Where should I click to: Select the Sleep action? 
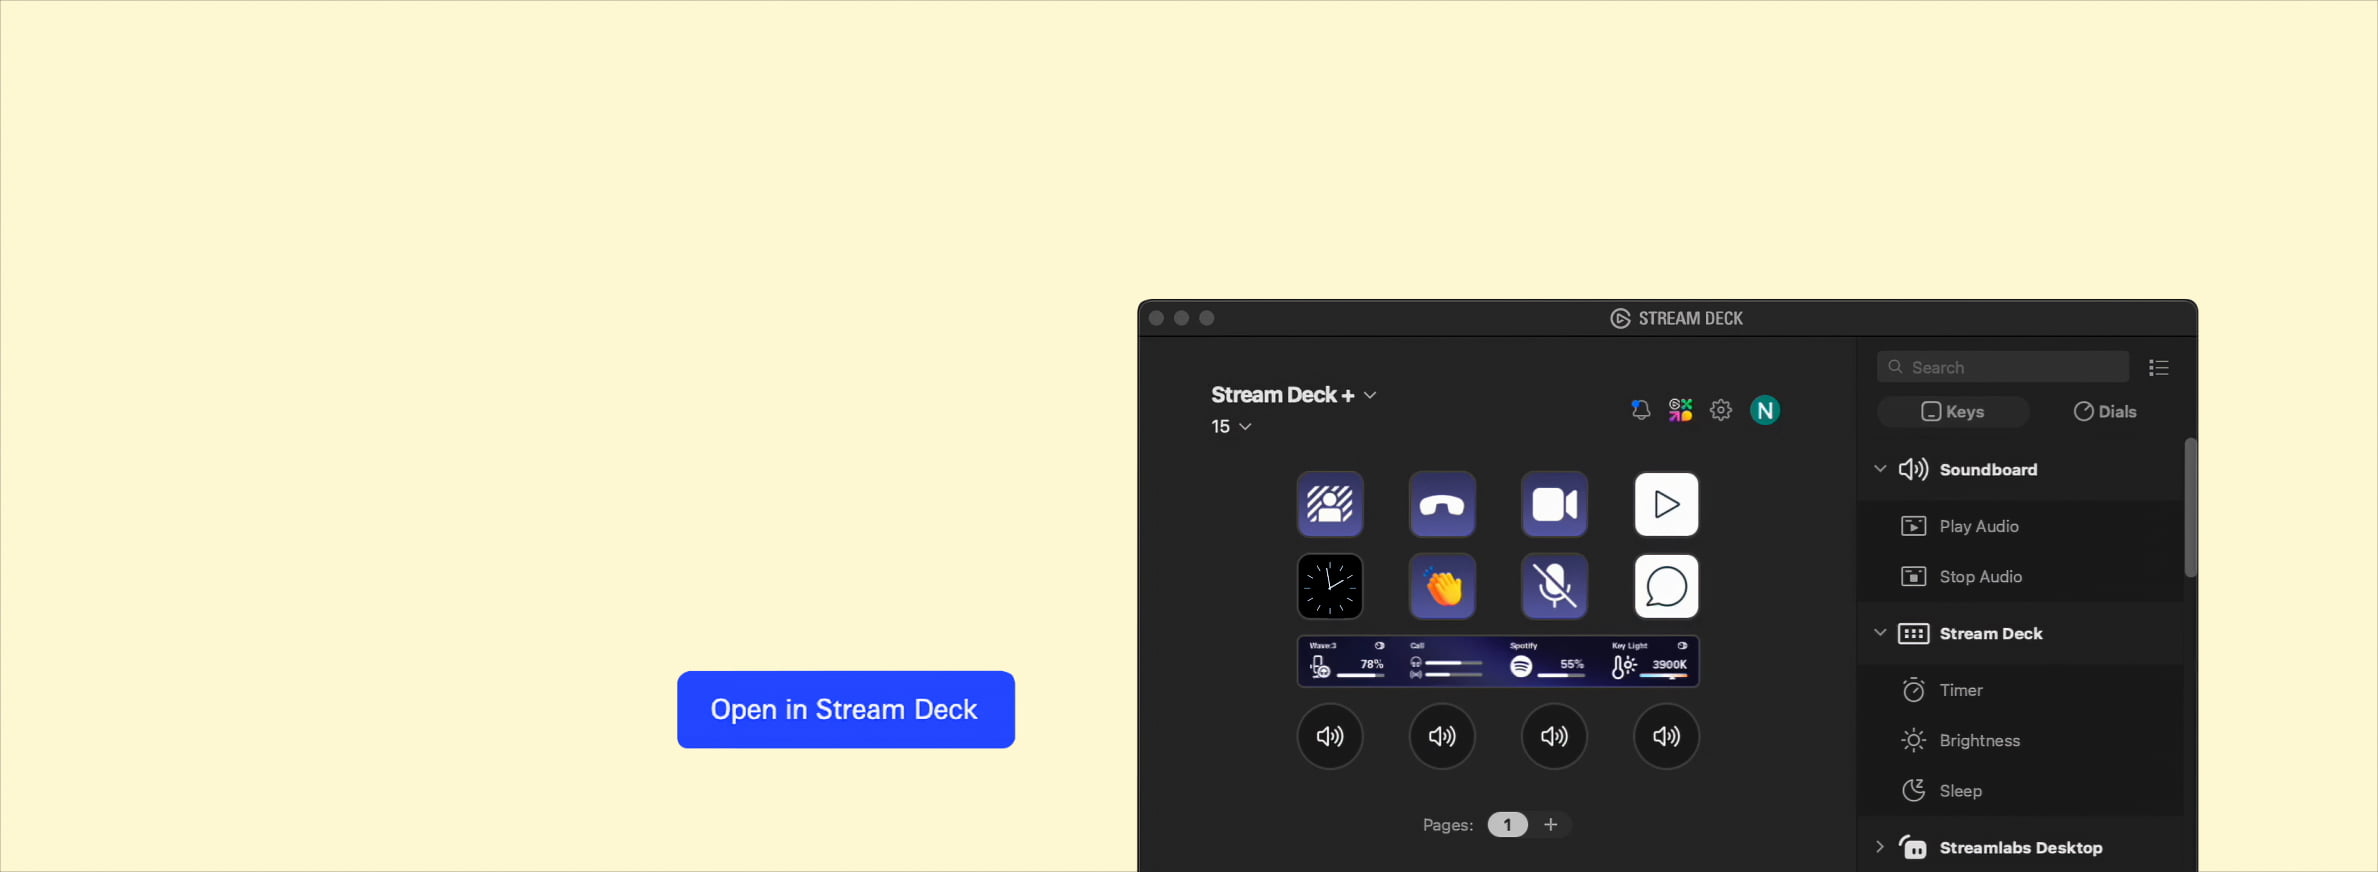[x=2020, y=790]
